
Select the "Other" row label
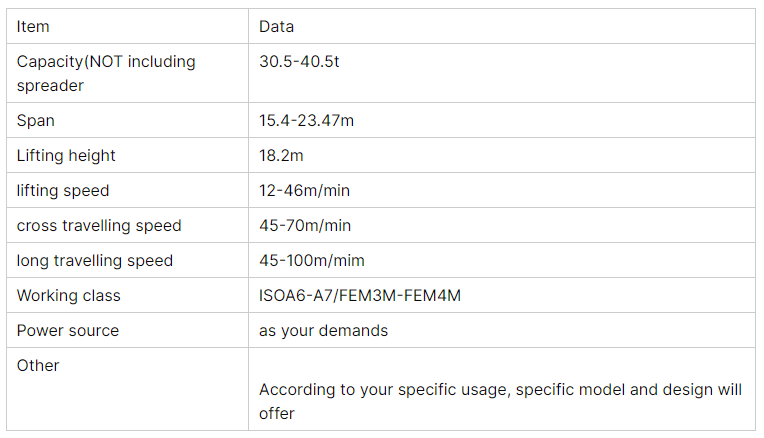[x=38, y=366]
